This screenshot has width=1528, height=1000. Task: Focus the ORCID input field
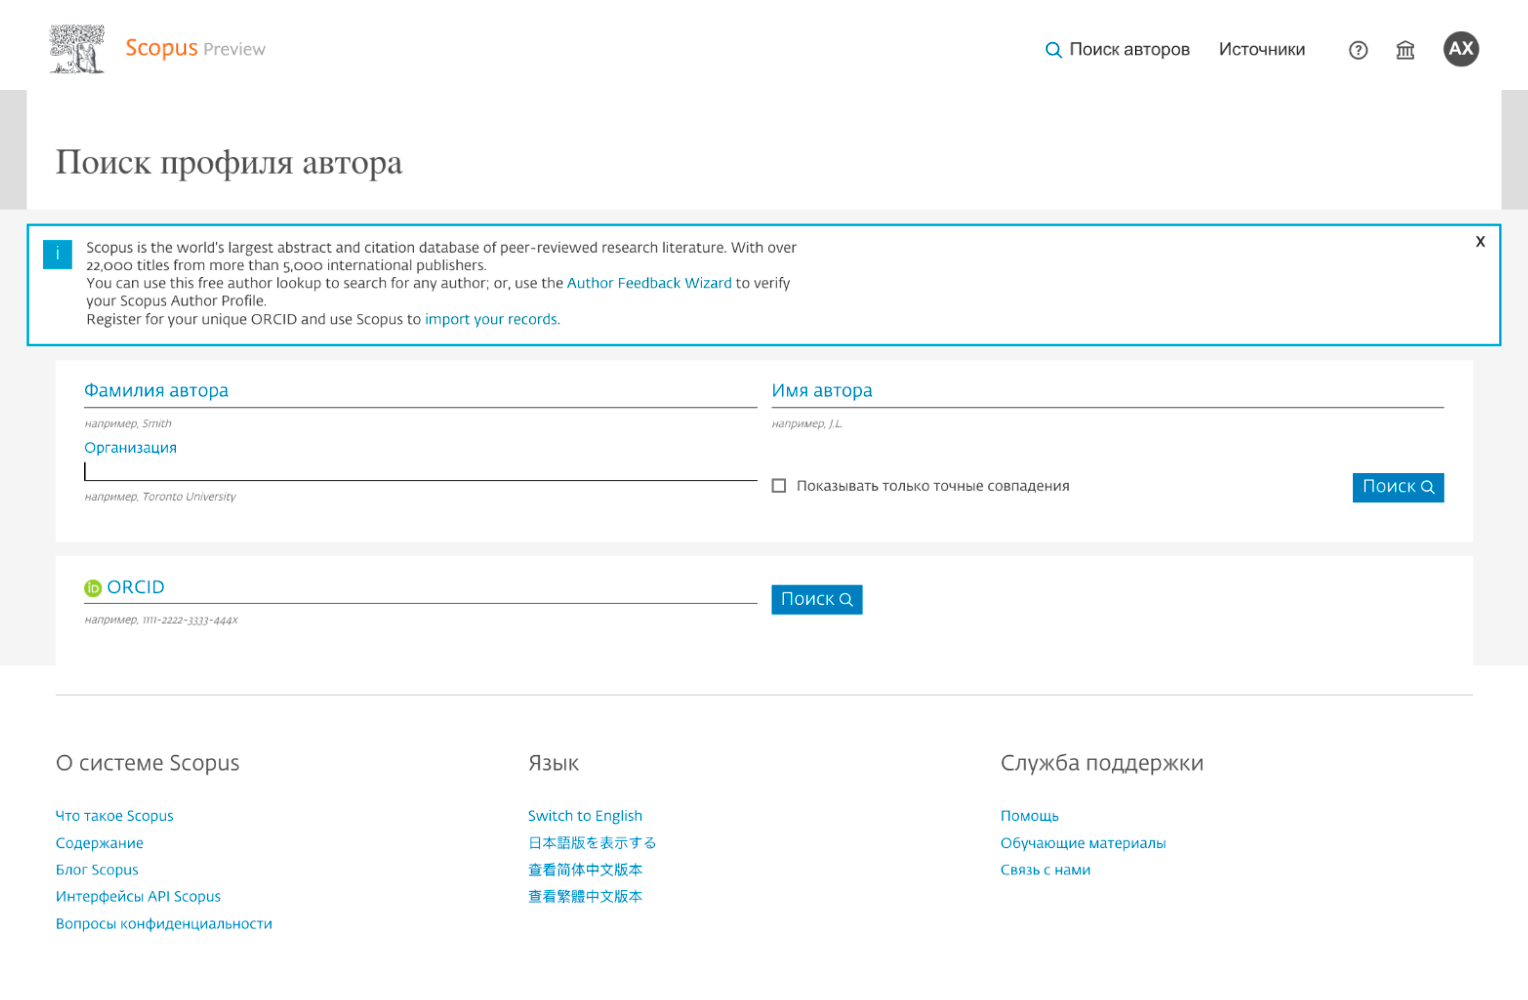420,588
